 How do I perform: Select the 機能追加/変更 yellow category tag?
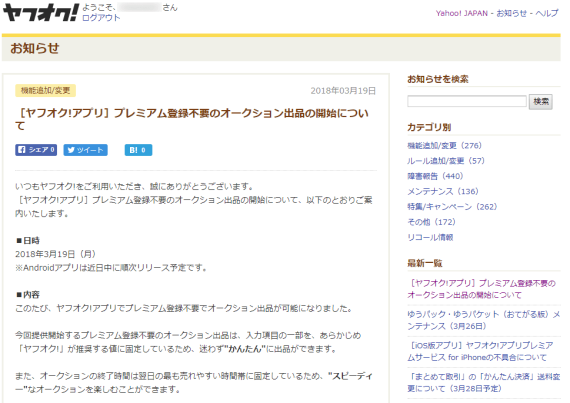coord(45,90)
